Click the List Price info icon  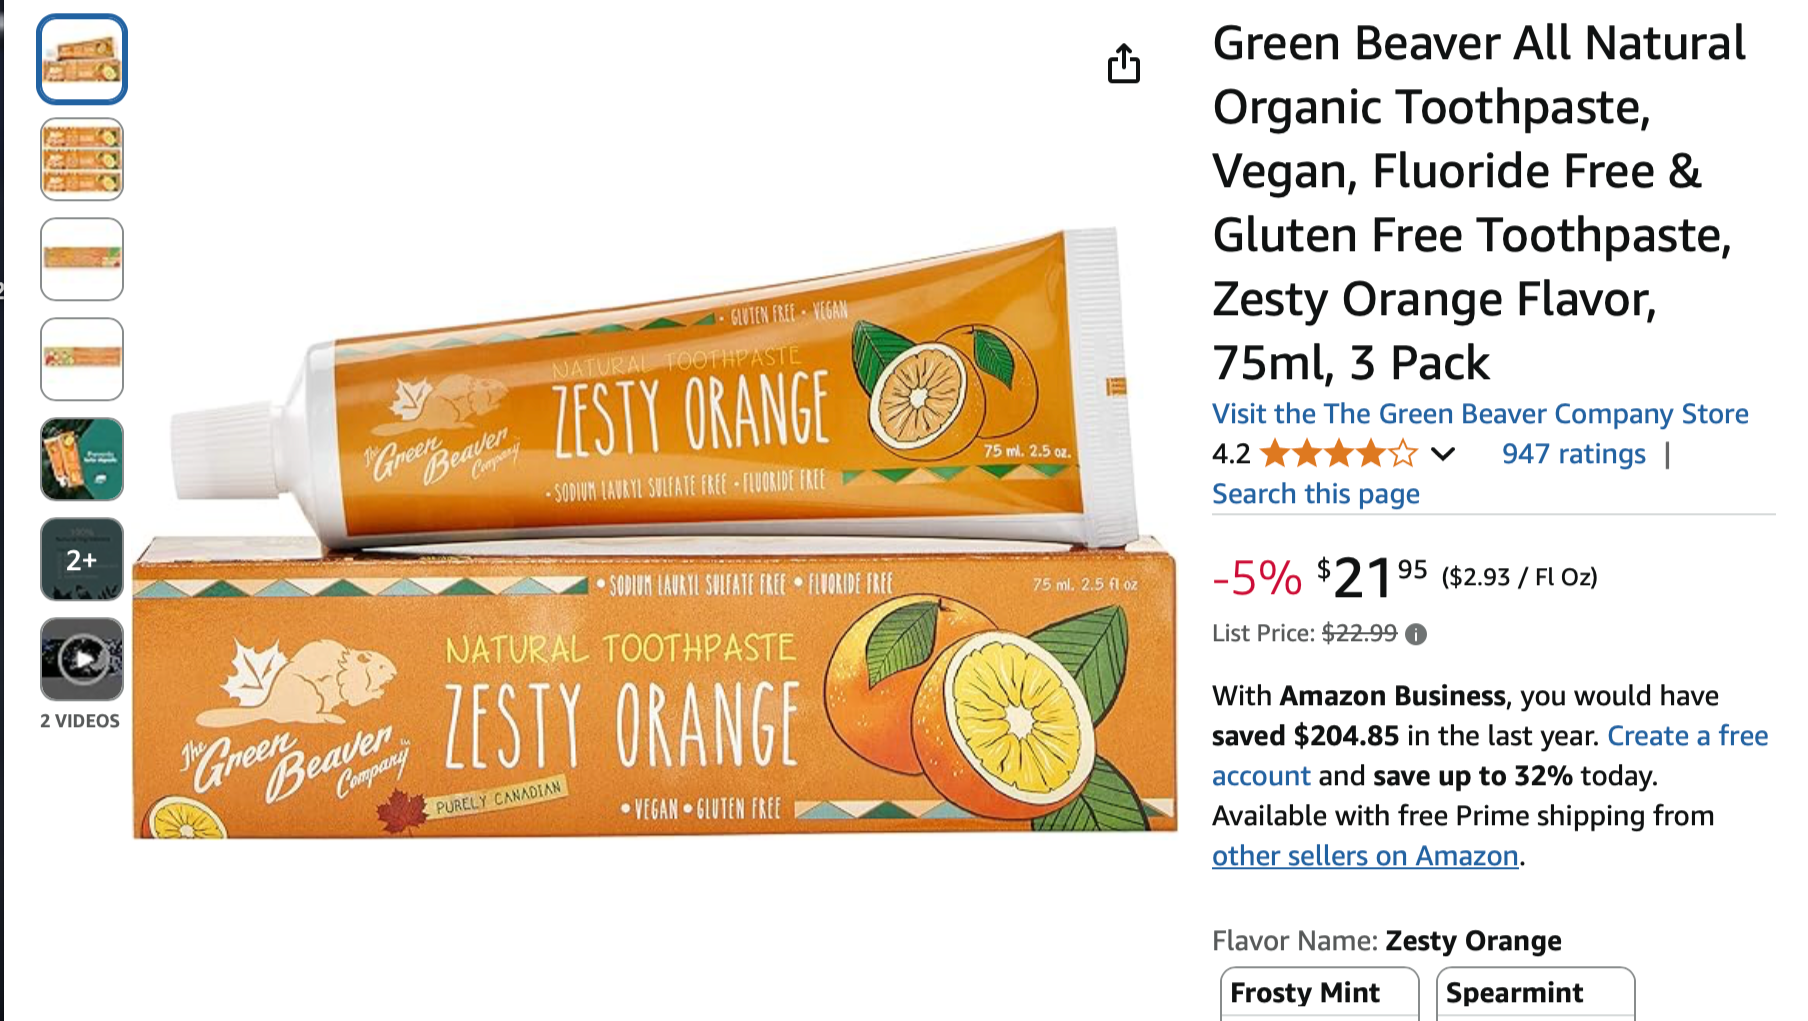[x=1416, y=634]
